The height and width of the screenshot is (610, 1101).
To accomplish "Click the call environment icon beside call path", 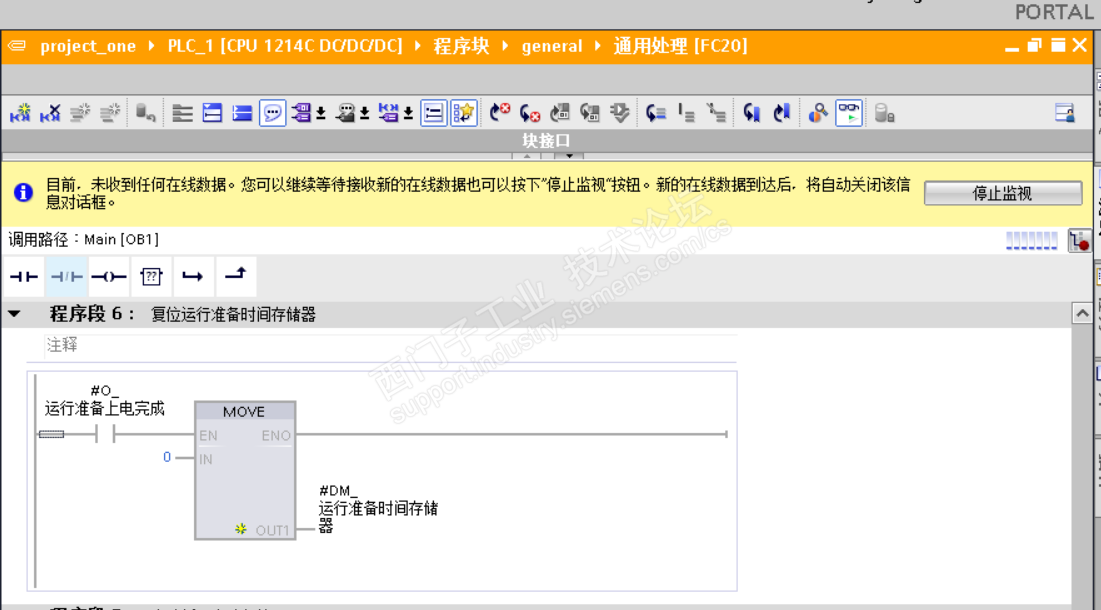I will pyautogui.click(x=1079, y=241).
